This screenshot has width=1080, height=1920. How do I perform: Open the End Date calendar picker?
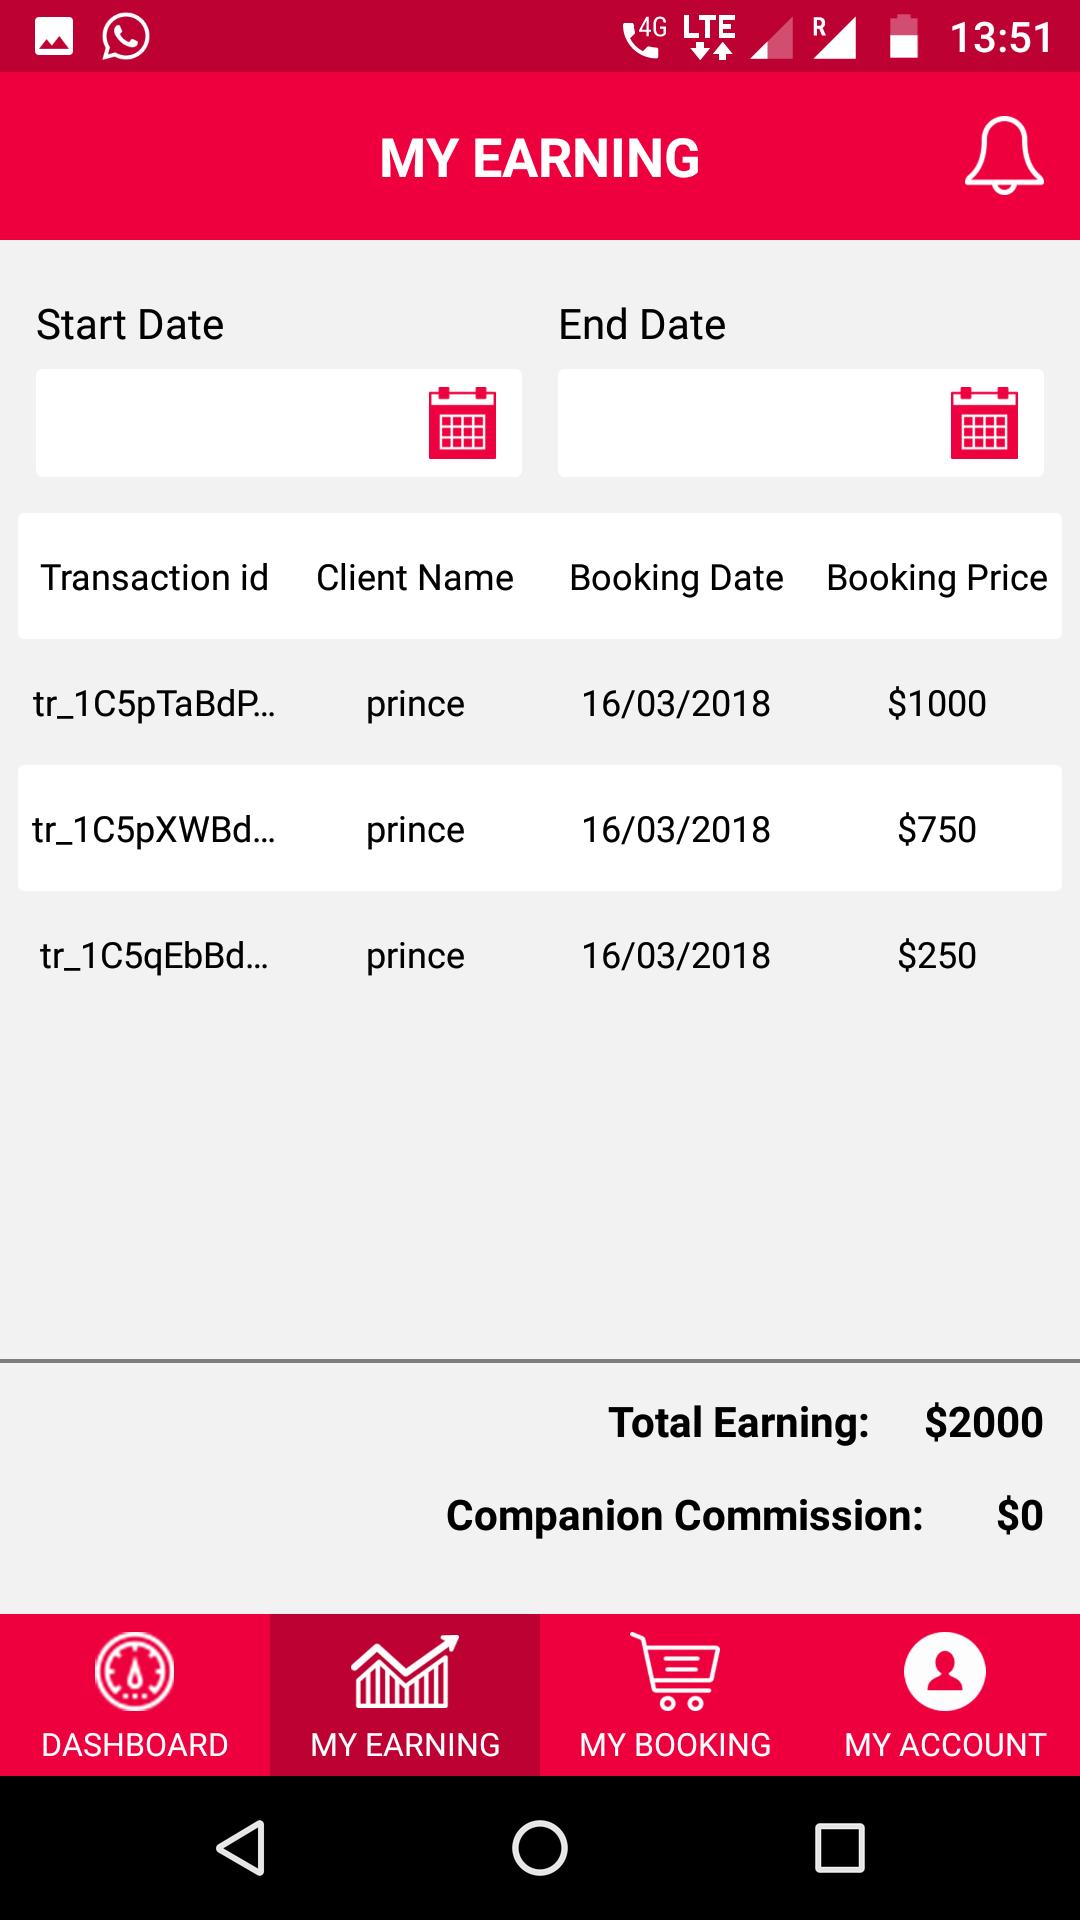tap(984, 423)
